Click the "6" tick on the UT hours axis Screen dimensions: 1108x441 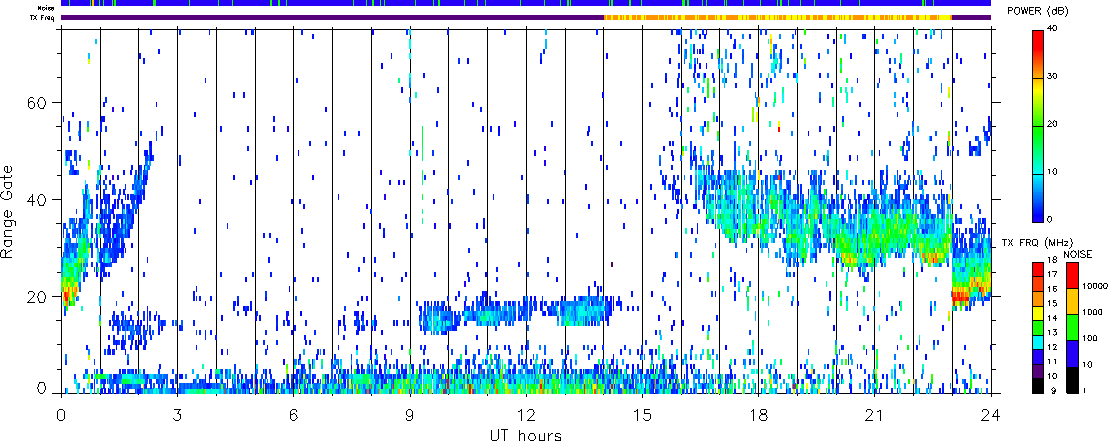(293, 414)
